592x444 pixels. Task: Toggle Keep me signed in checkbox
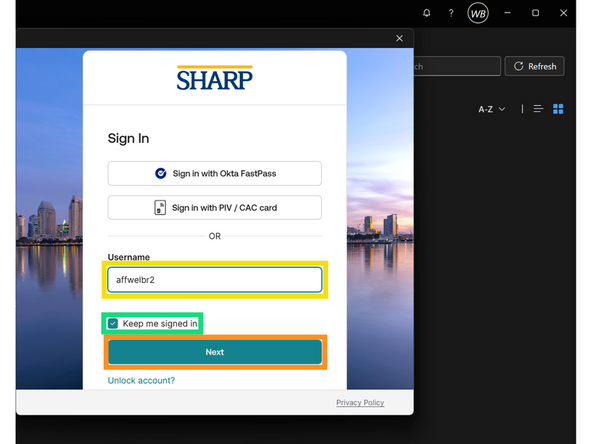tap(113, 324)
